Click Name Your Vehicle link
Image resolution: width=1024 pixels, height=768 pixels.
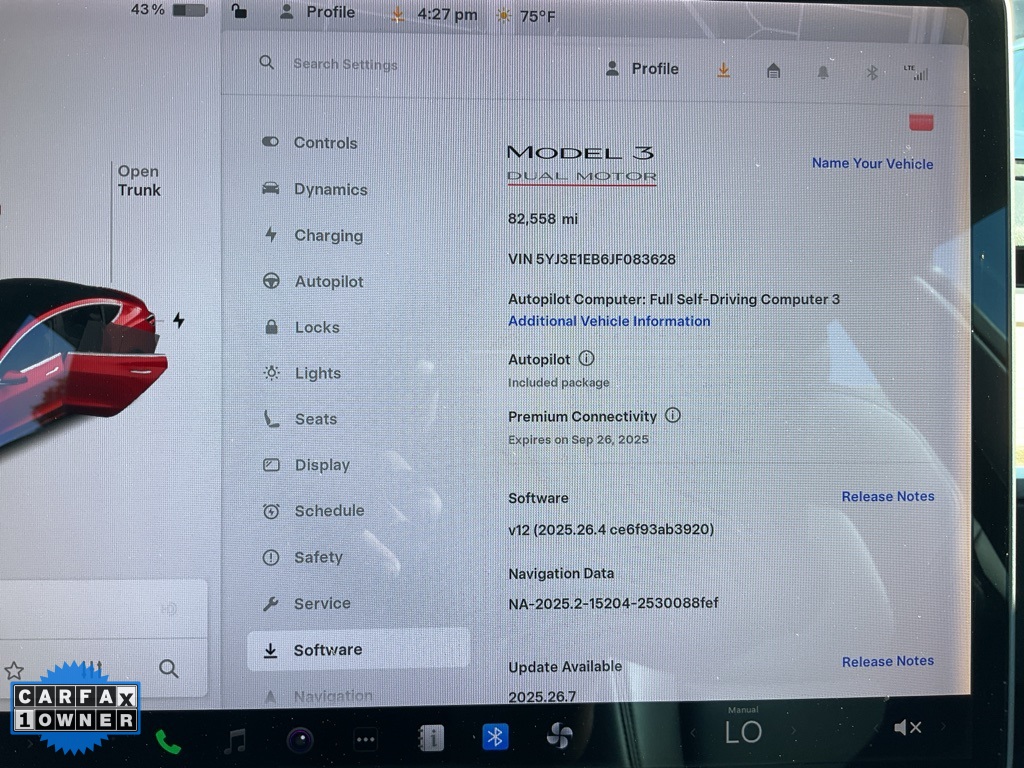[x=872, y=164]
